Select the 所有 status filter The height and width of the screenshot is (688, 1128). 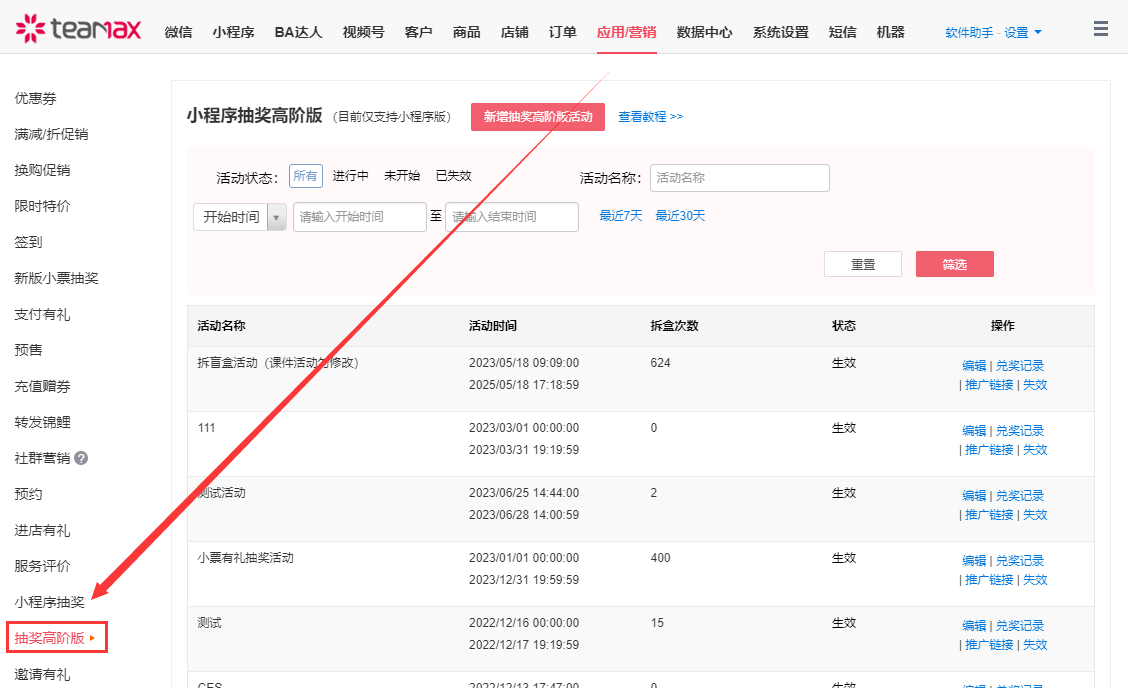(306, 176)
